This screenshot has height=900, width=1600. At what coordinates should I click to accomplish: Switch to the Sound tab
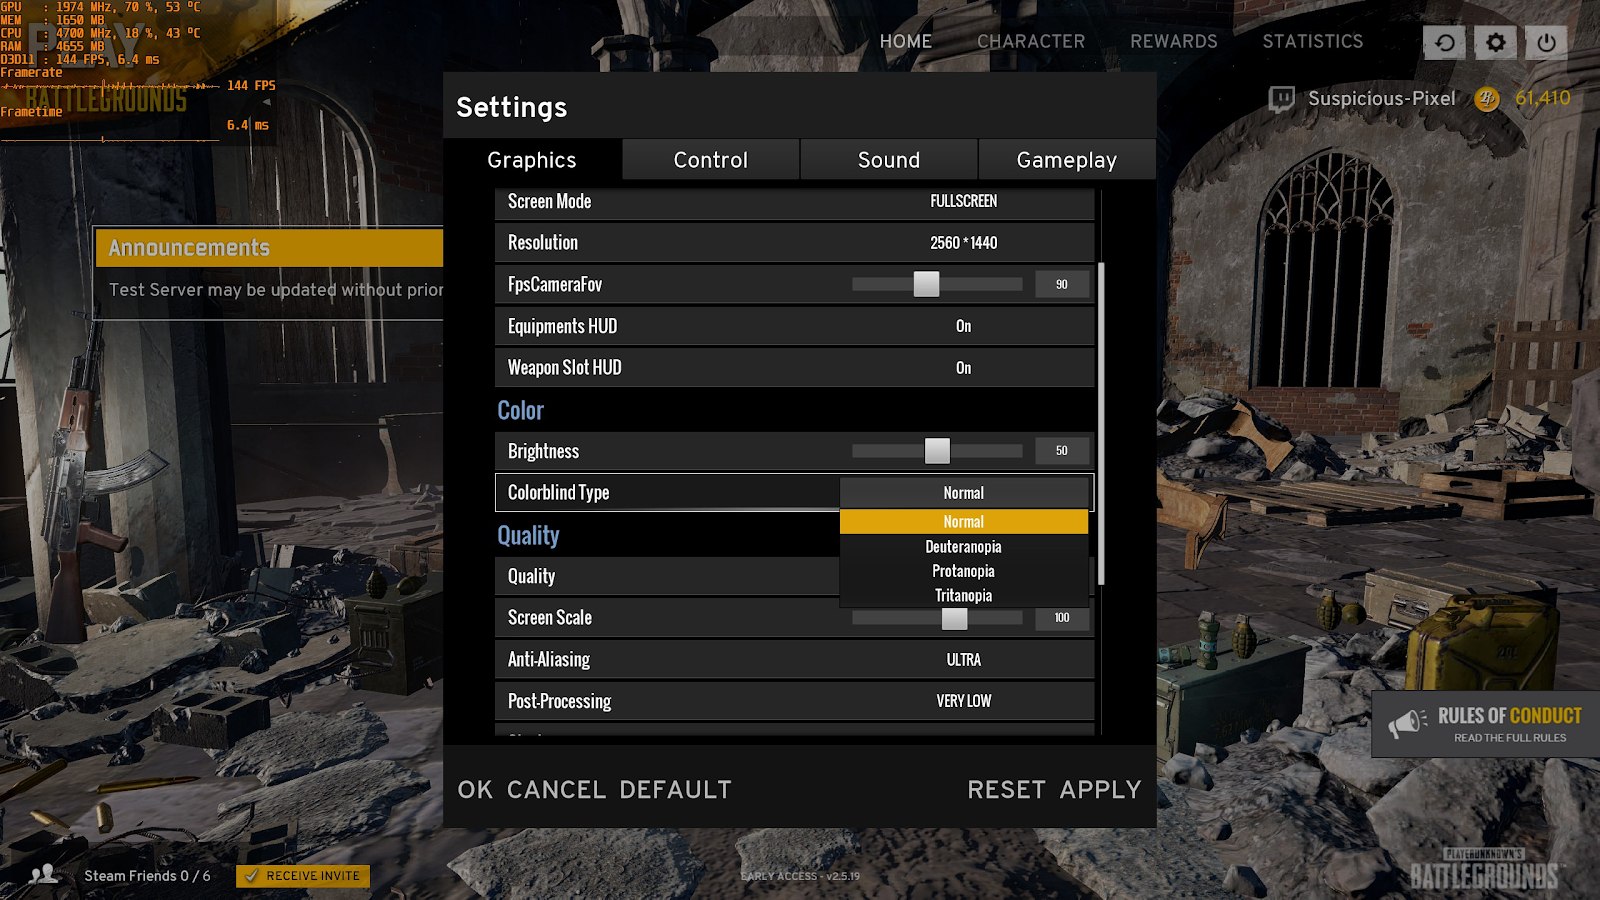pyautogui.click(x=889, y=160)
